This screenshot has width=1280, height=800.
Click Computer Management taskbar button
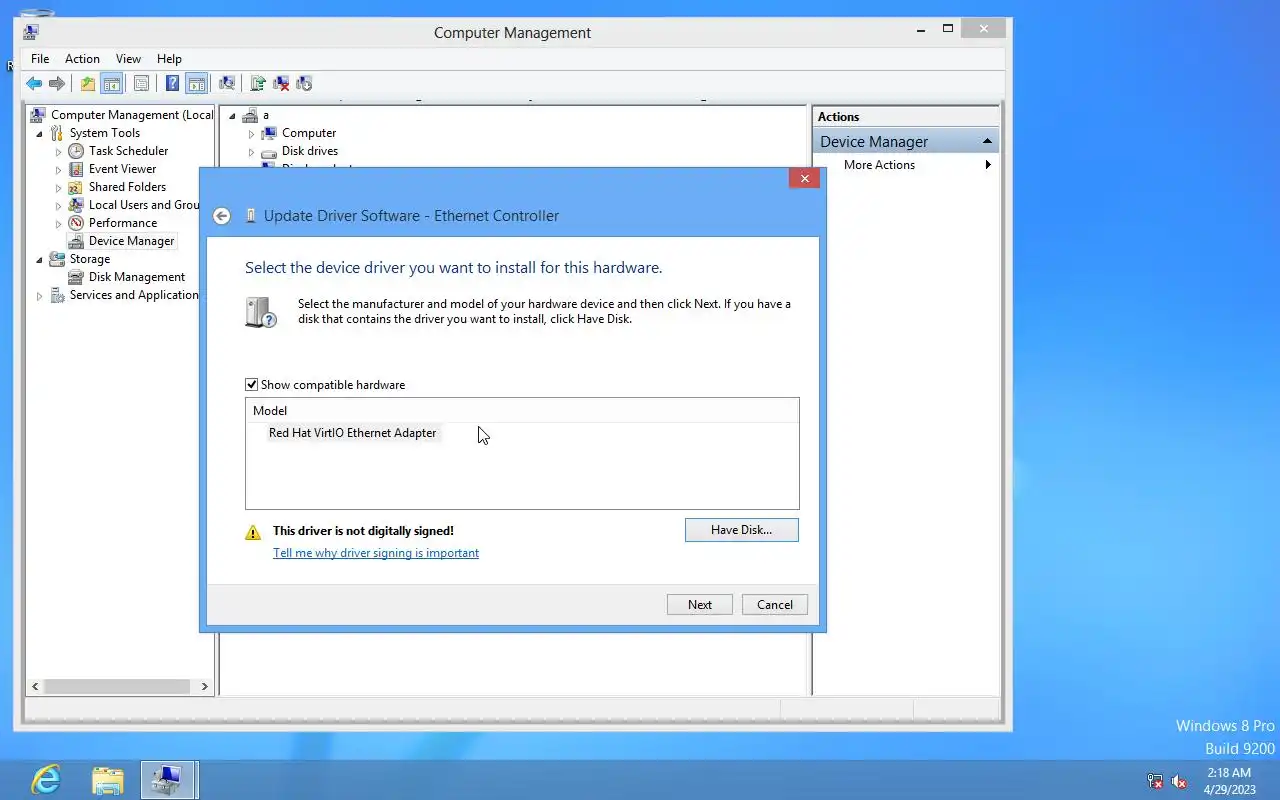(168, 780)
